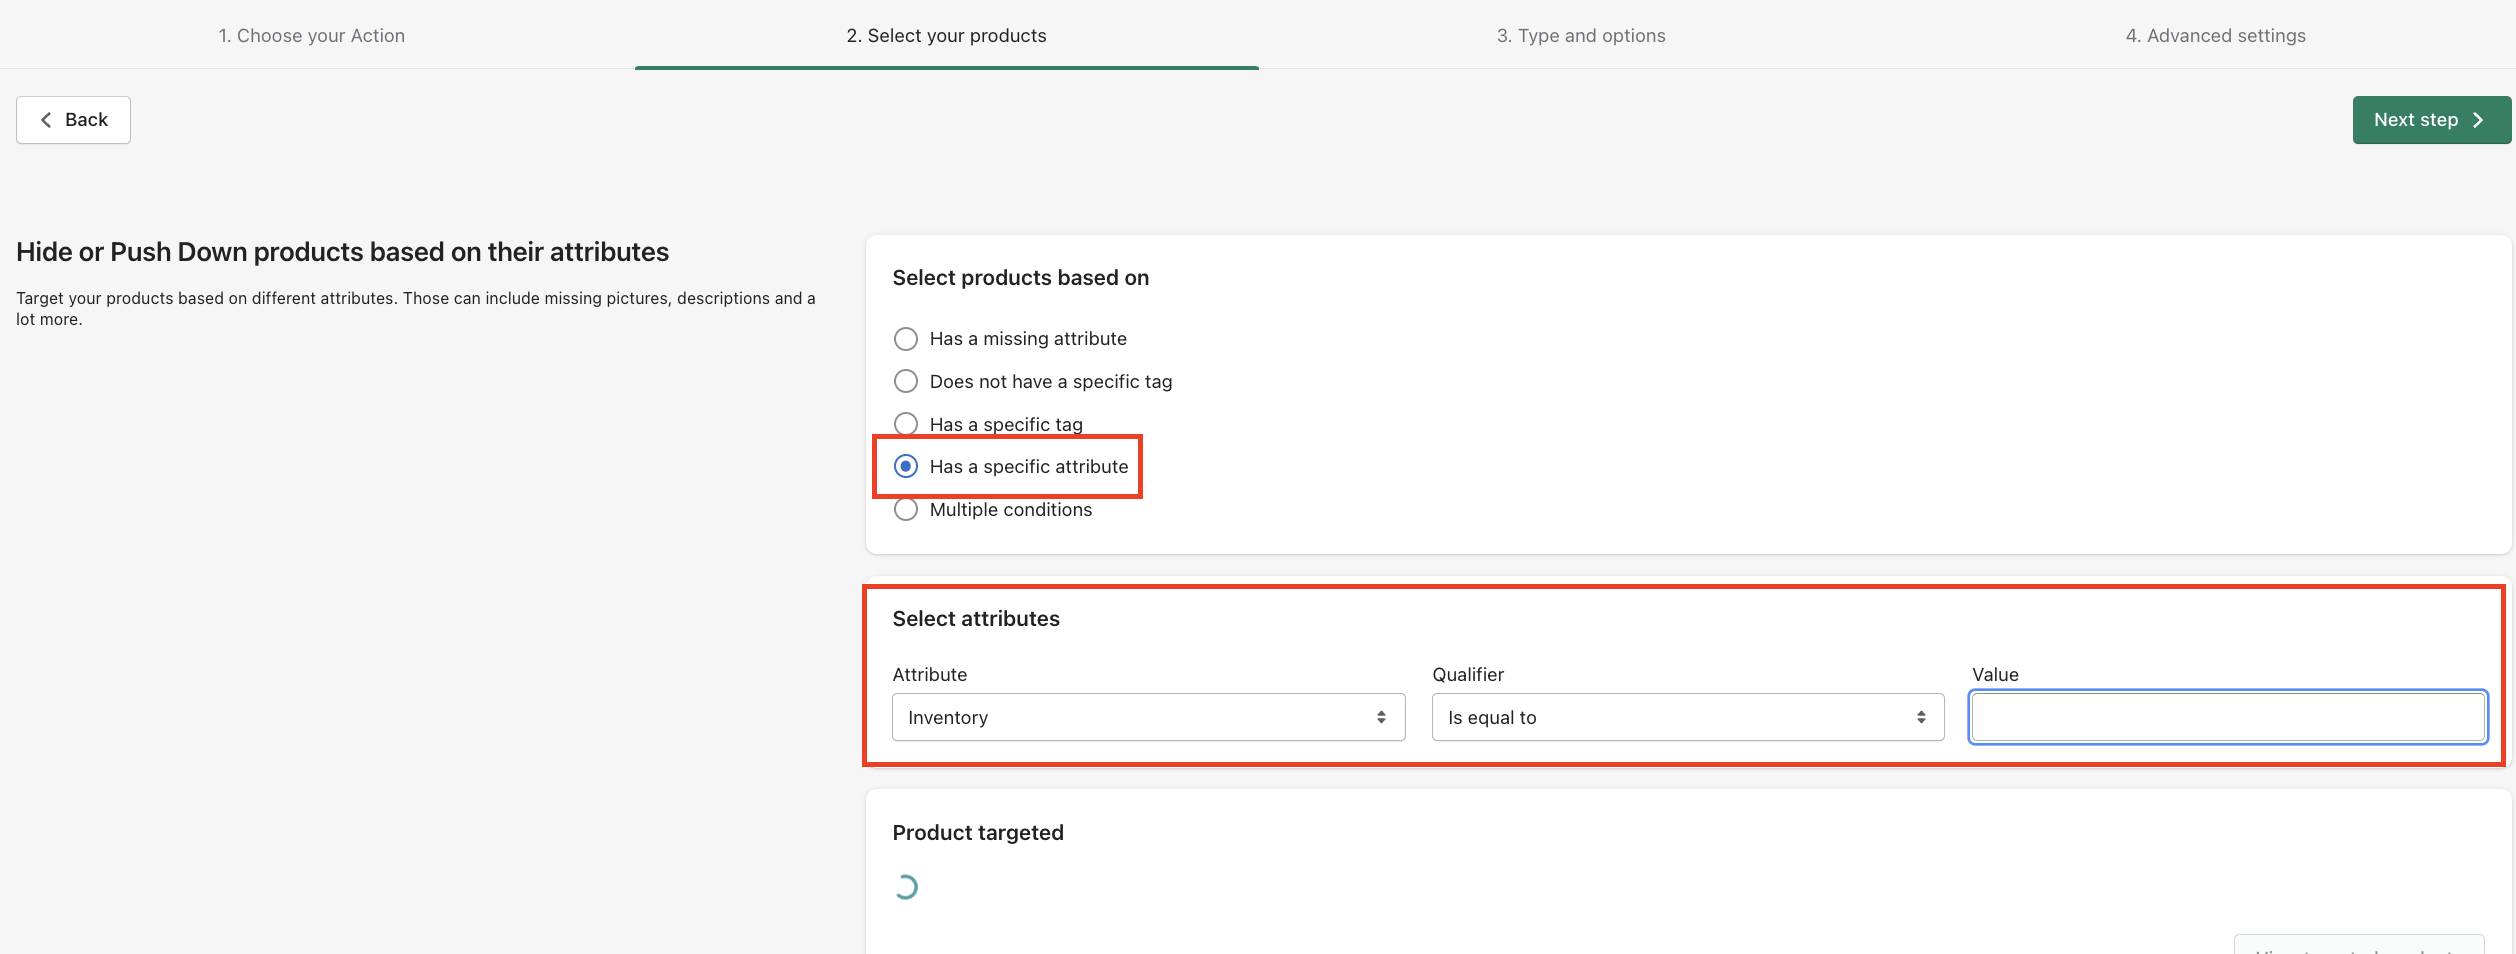Click the Attribute dropdown arrows icon
Image resolution: width=2516 pixels, height=954 pixels.
click(1381, 717)
